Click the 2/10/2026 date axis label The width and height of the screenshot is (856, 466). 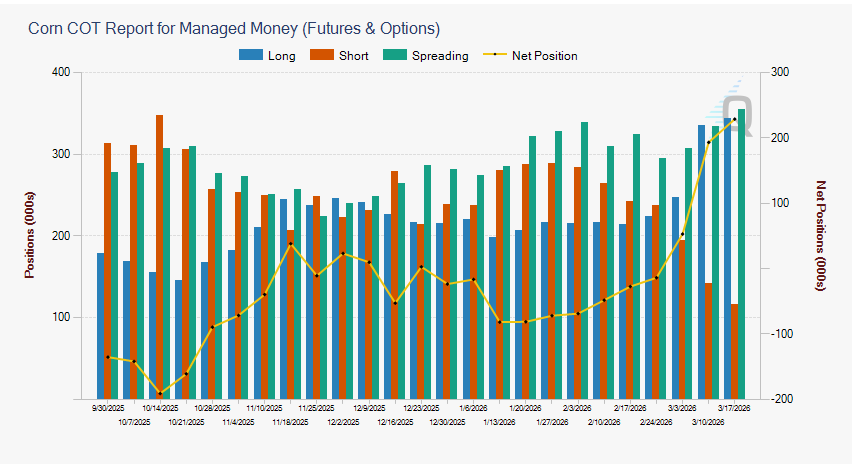(x=604, y=422)
